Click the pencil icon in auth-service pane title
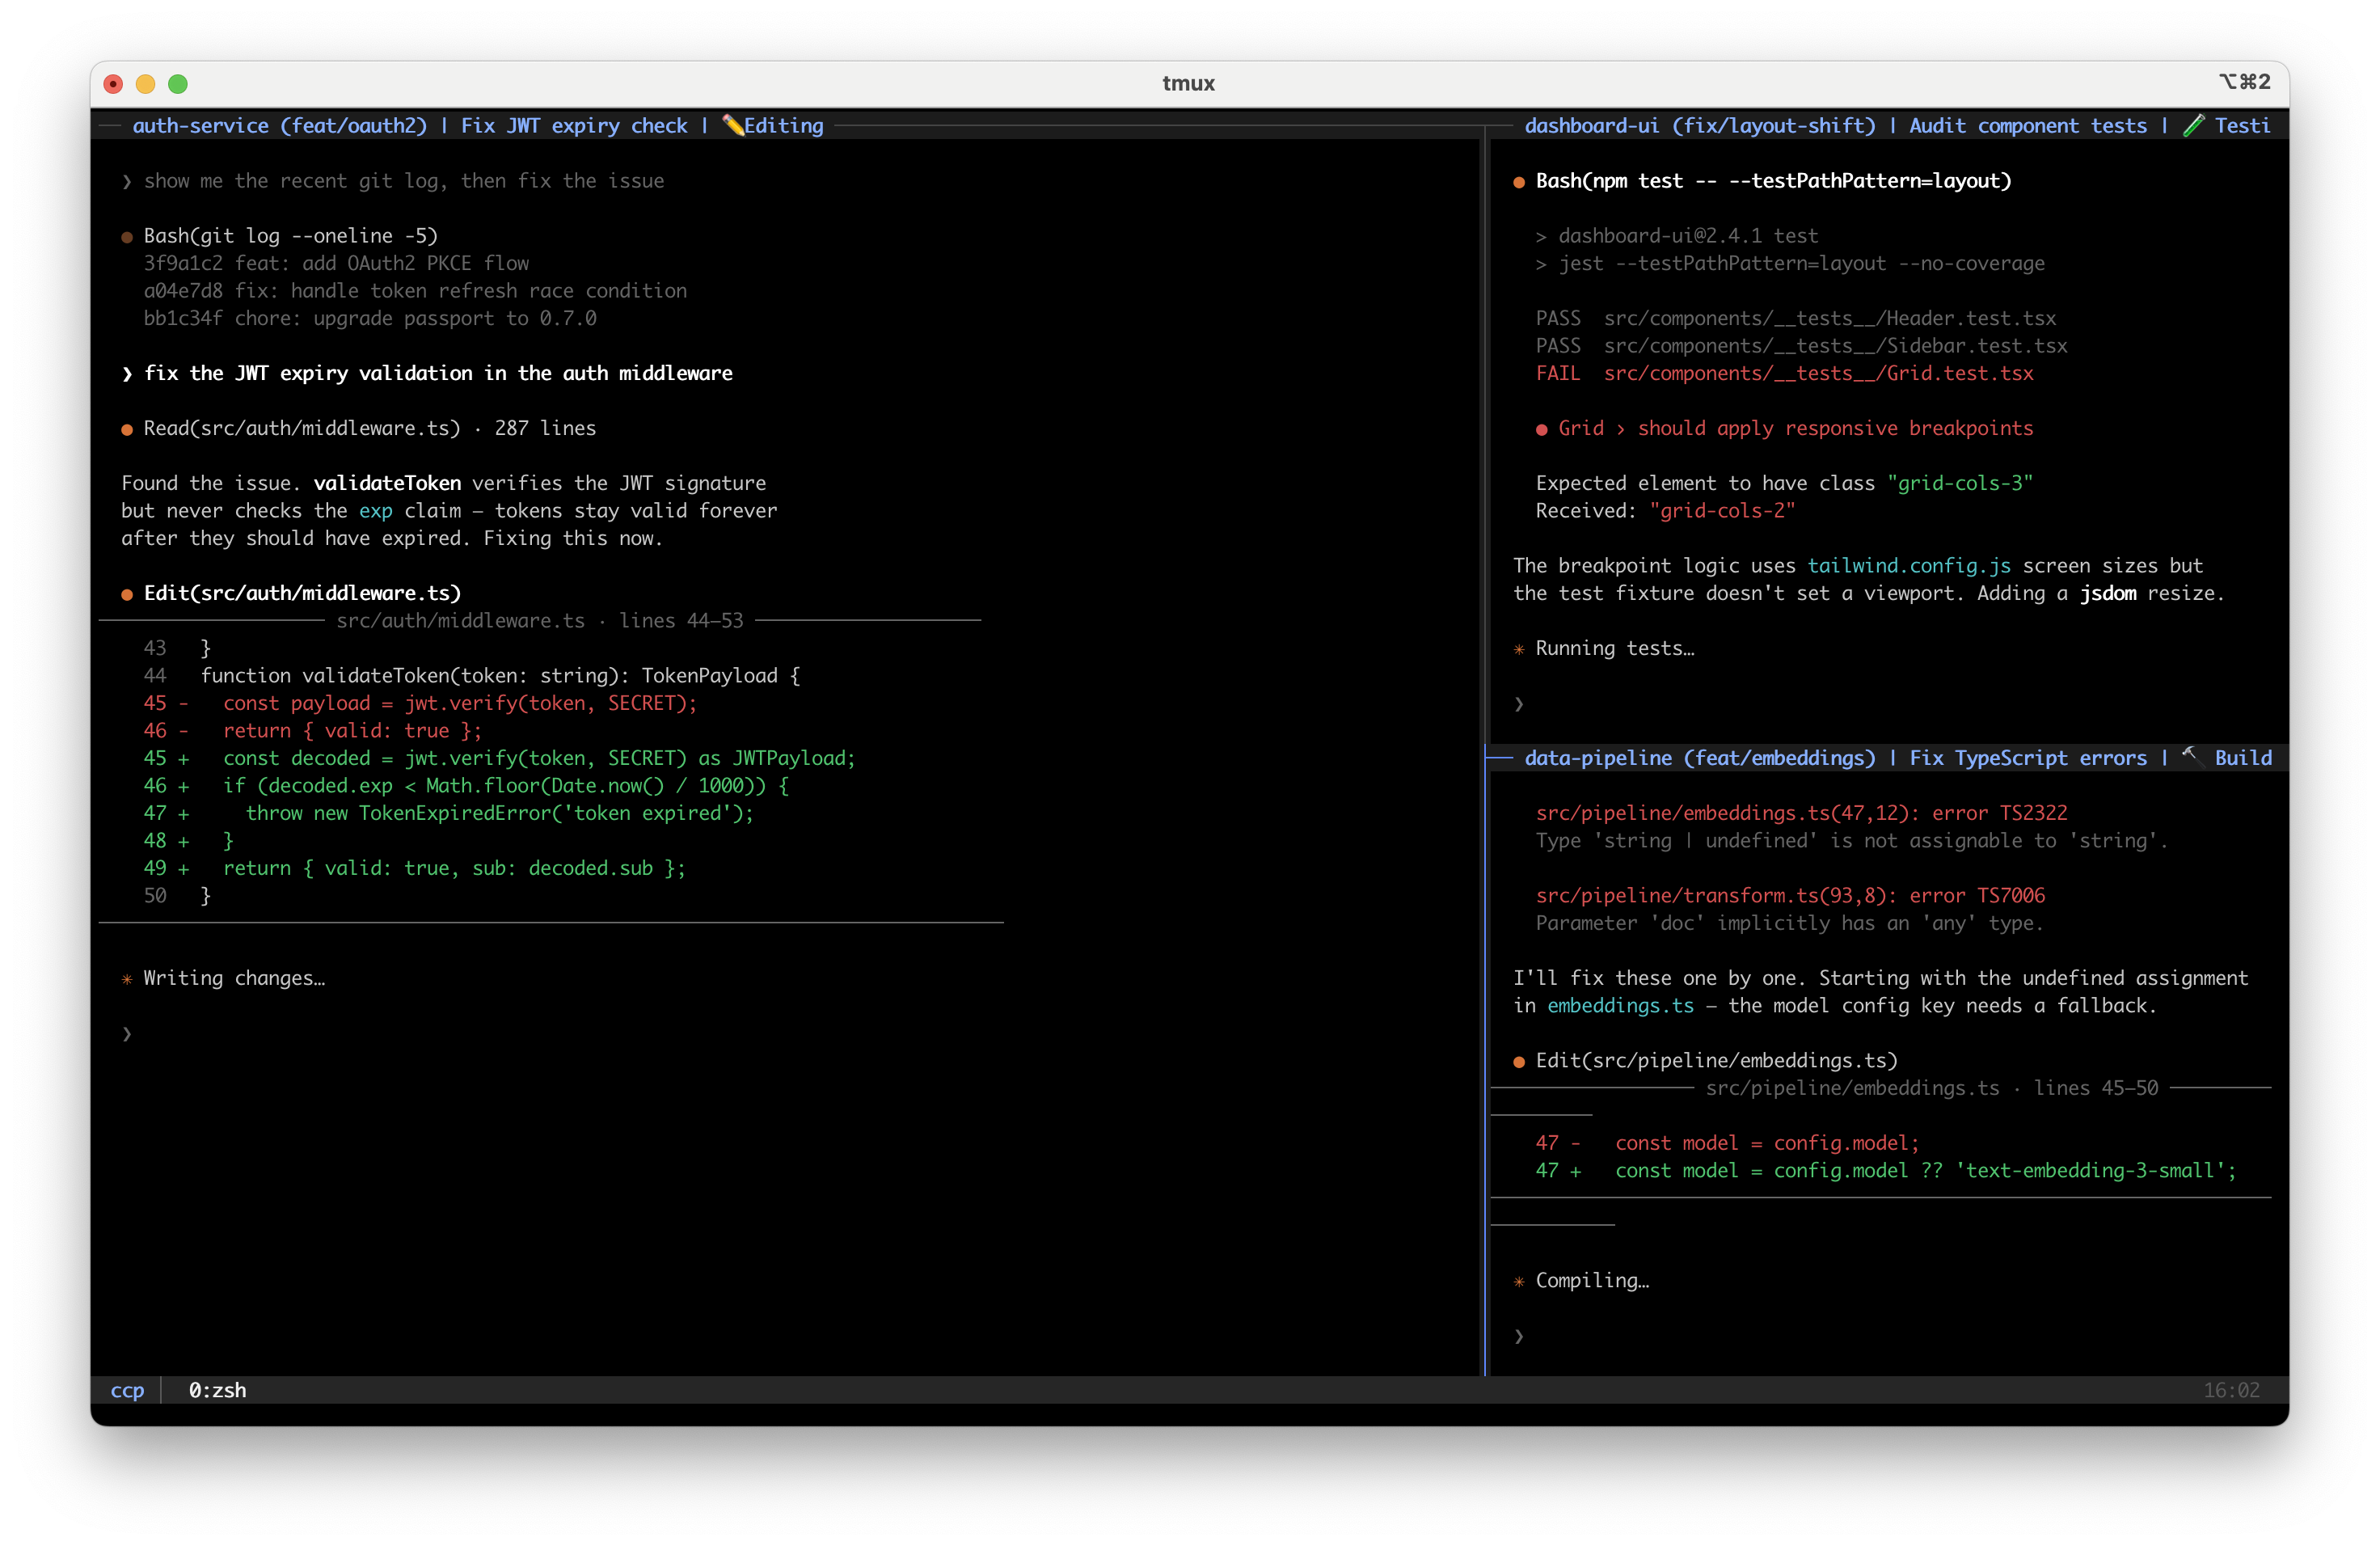 click(x=735, y=126)
